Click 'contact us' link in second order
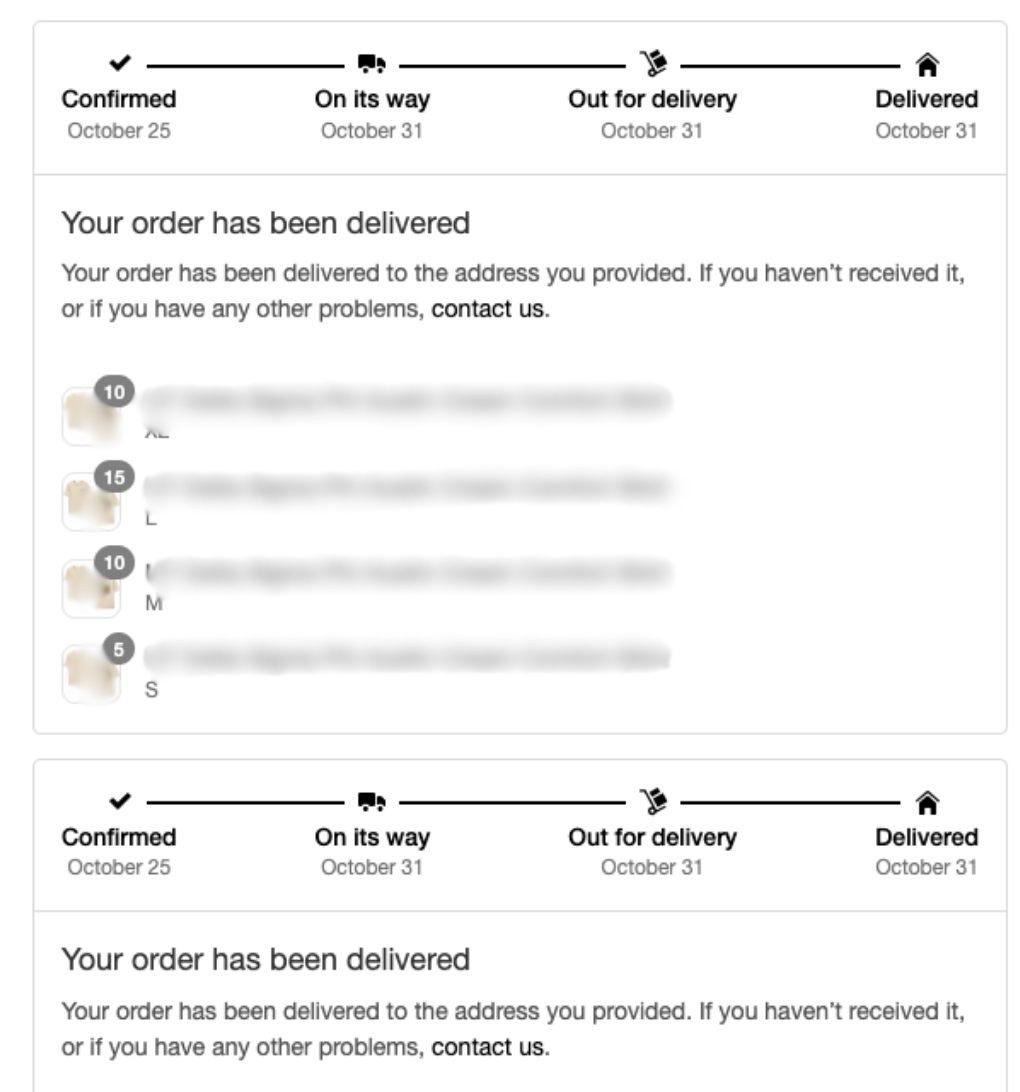The height and width of the screenshot is (1092, 1020). pyautogui.click(x=489, y=1047)
